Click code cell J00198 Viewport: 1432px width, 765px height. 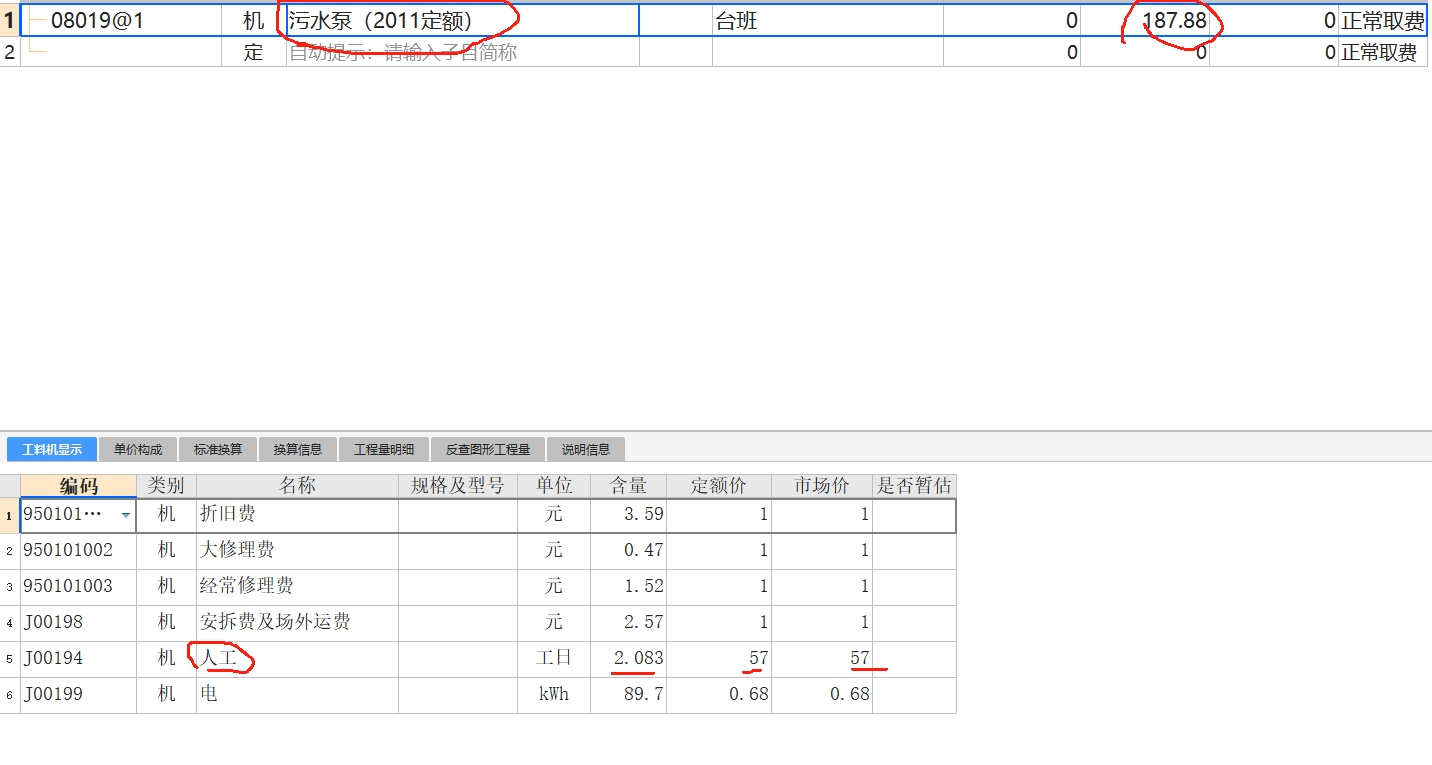pos(78,623)
